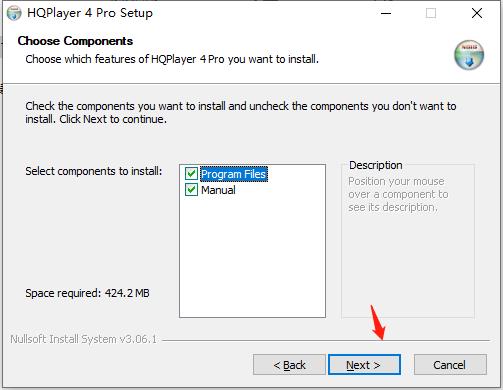Click the red arrow pointing at Next
This screenshot has height=390, width=503.
[x=378, y=323]
